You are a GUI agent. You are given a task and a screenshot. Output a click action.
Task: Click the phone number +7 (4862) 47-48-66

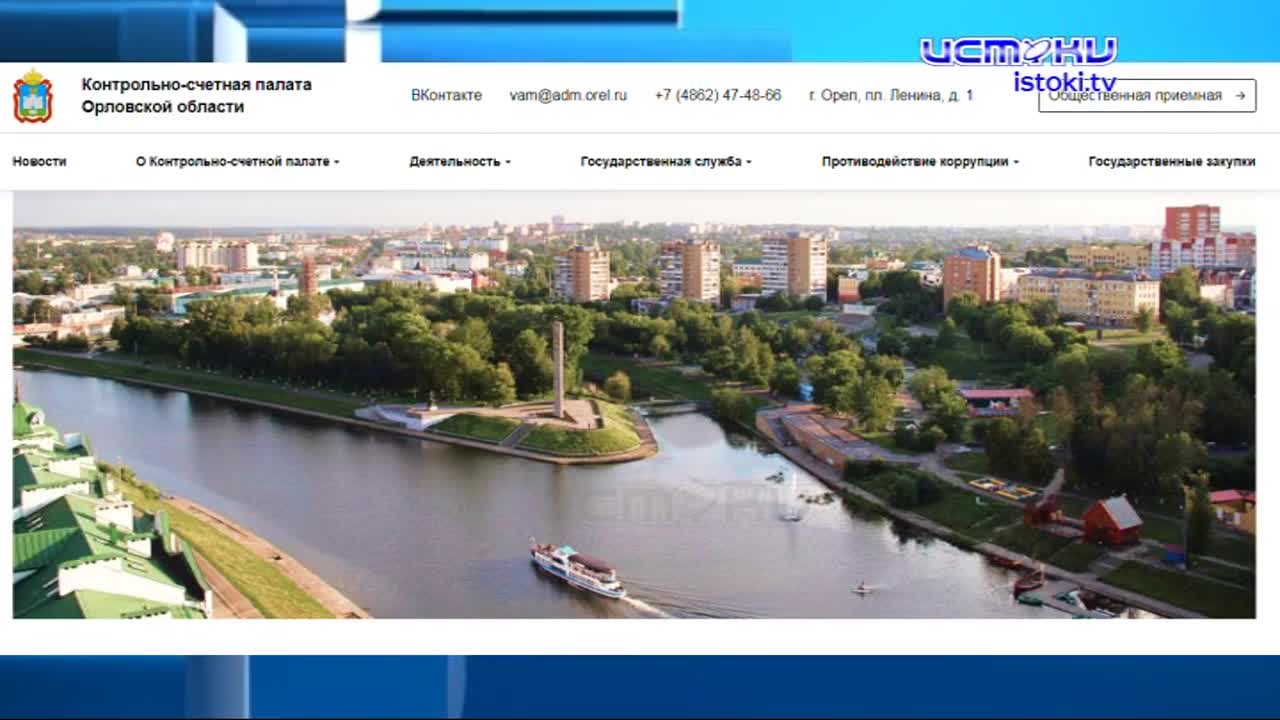717,95
